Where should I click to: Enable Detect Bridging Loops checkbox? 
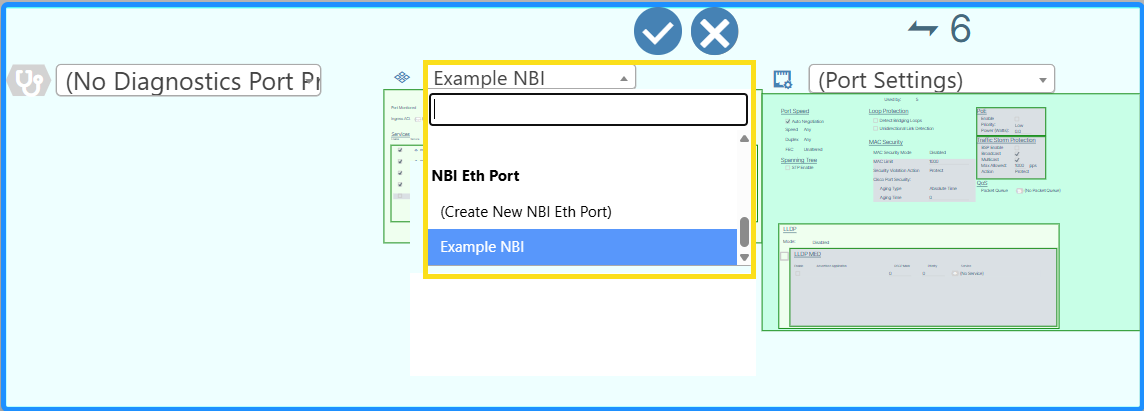click(x=874, y=120)
